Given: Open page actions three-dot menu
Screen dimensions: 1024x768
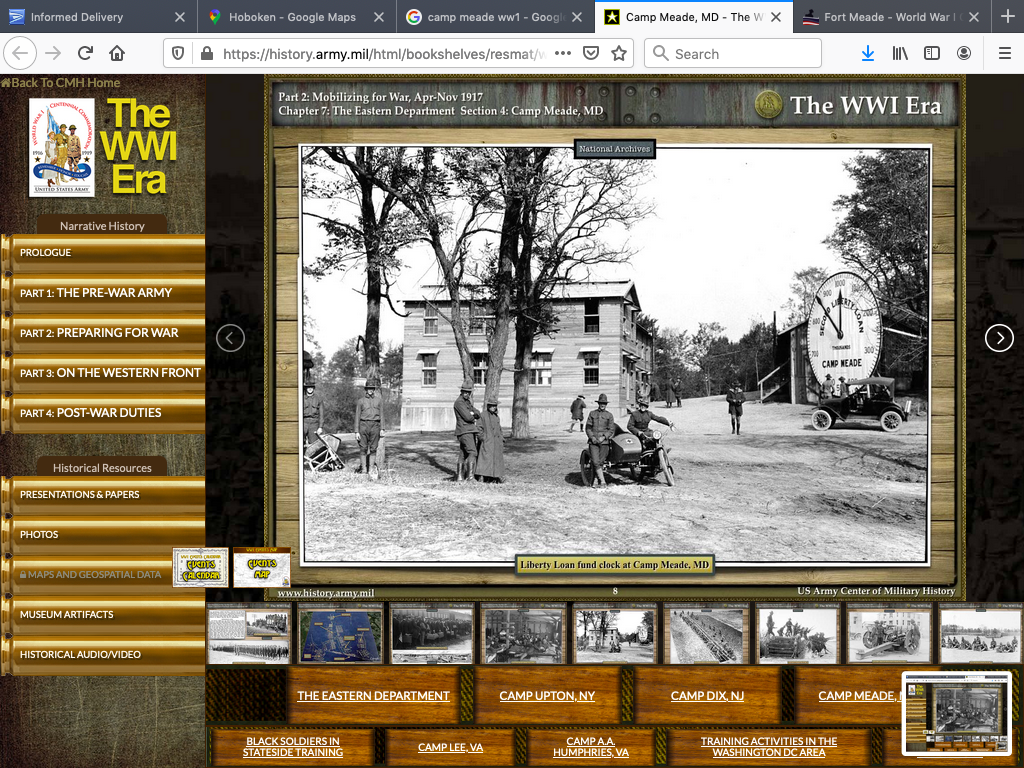Looking at the screenshot, I should [563, 54].
